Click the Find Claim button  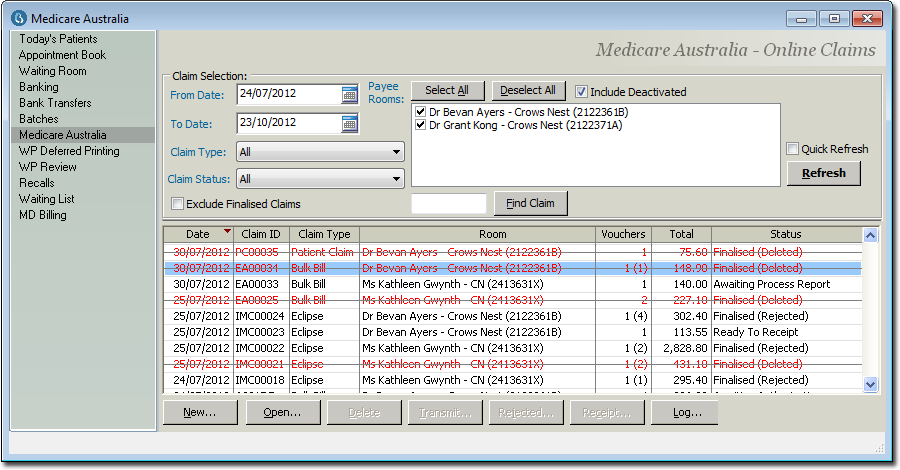pos(530,204)
